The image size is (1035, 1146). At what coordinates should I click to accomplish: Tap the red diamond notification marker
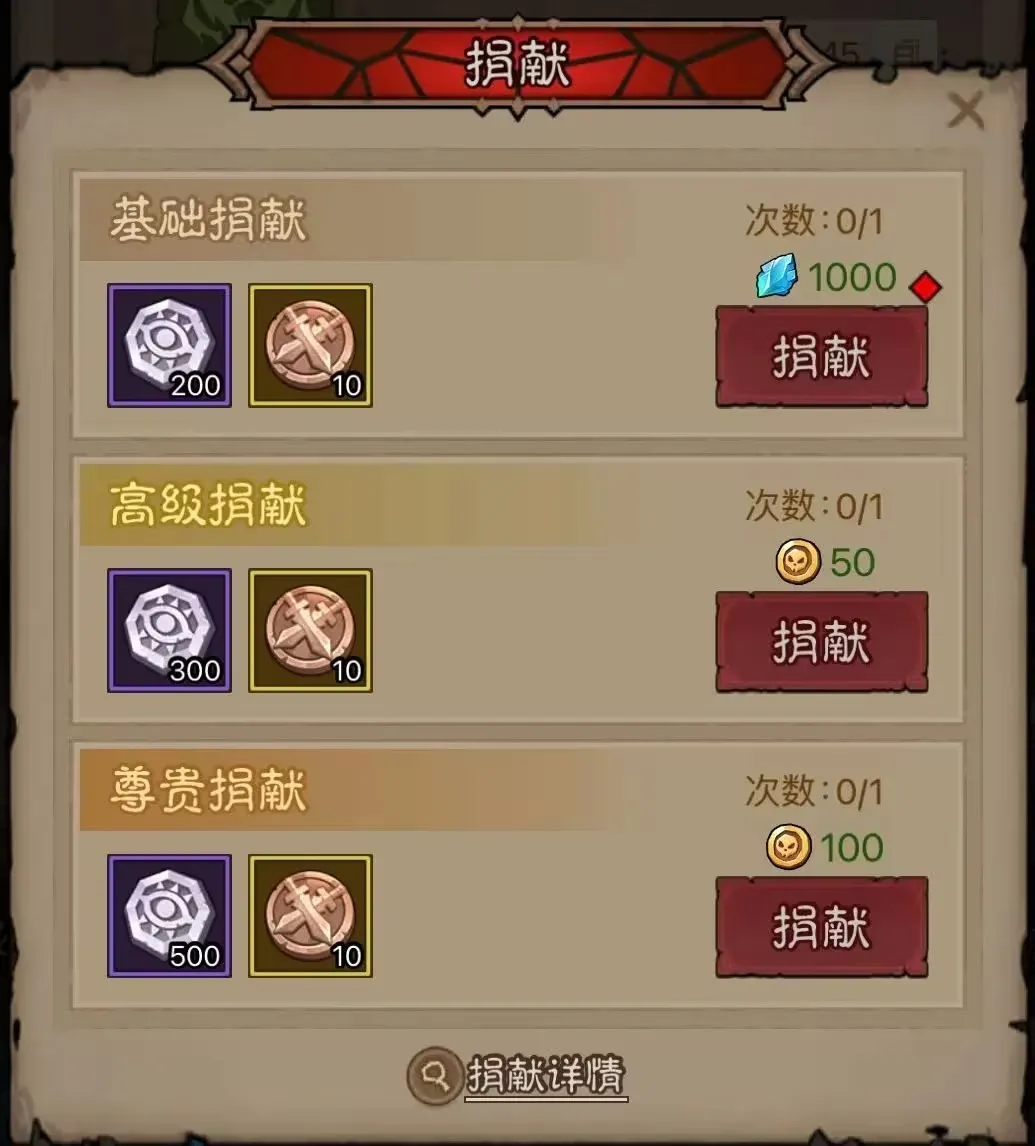pyautogui.click(x=925, y=286)
